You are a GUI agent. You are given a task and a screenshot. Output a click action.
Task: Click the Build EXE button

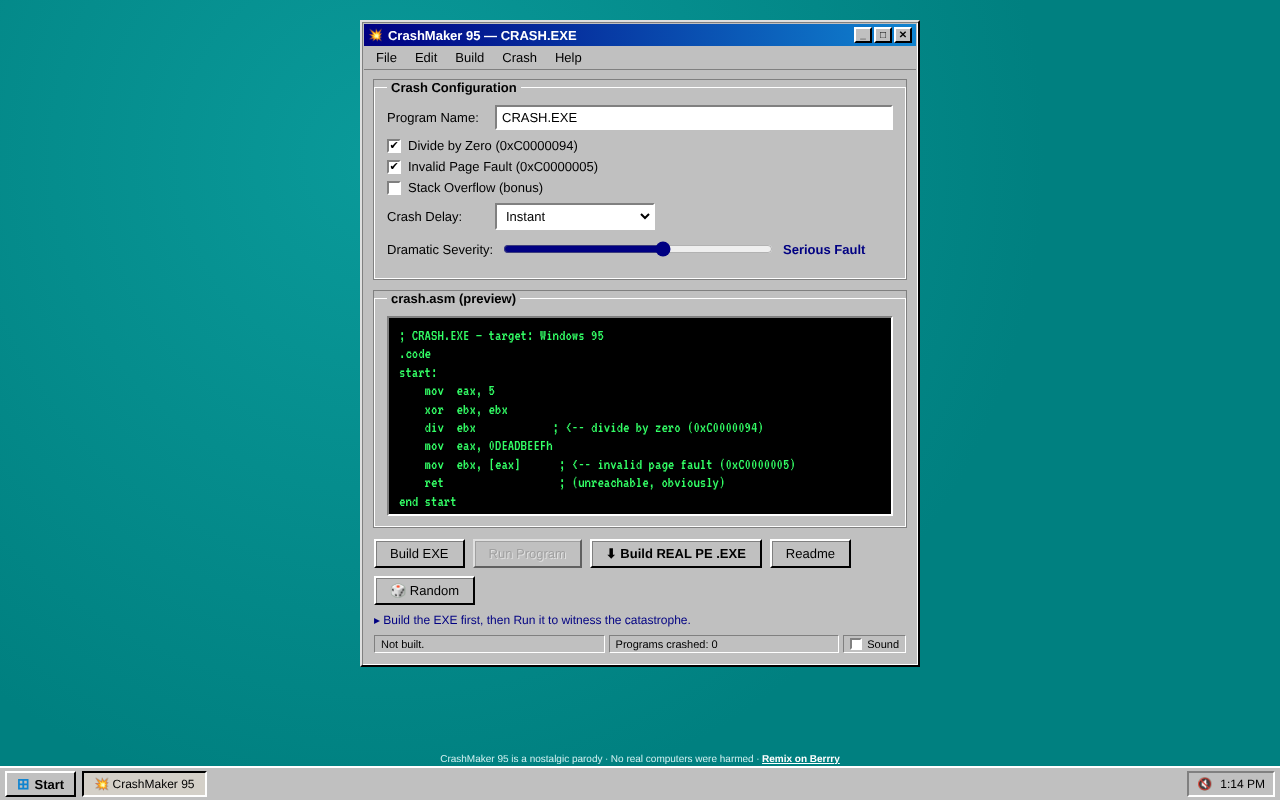[419, 554]
